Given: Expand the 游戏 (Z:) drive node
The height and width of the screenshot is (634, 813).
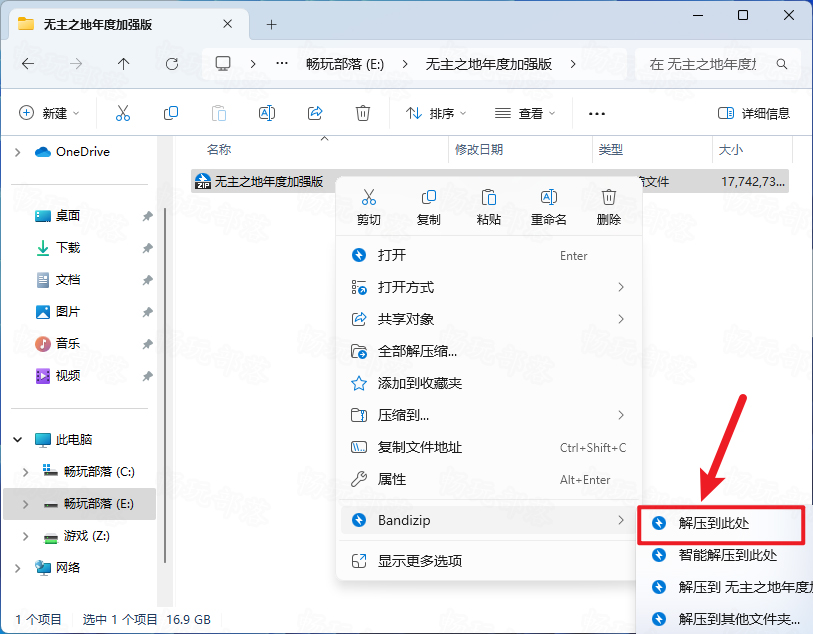Looking at the screenshot, I should click(x=25, y=536).
